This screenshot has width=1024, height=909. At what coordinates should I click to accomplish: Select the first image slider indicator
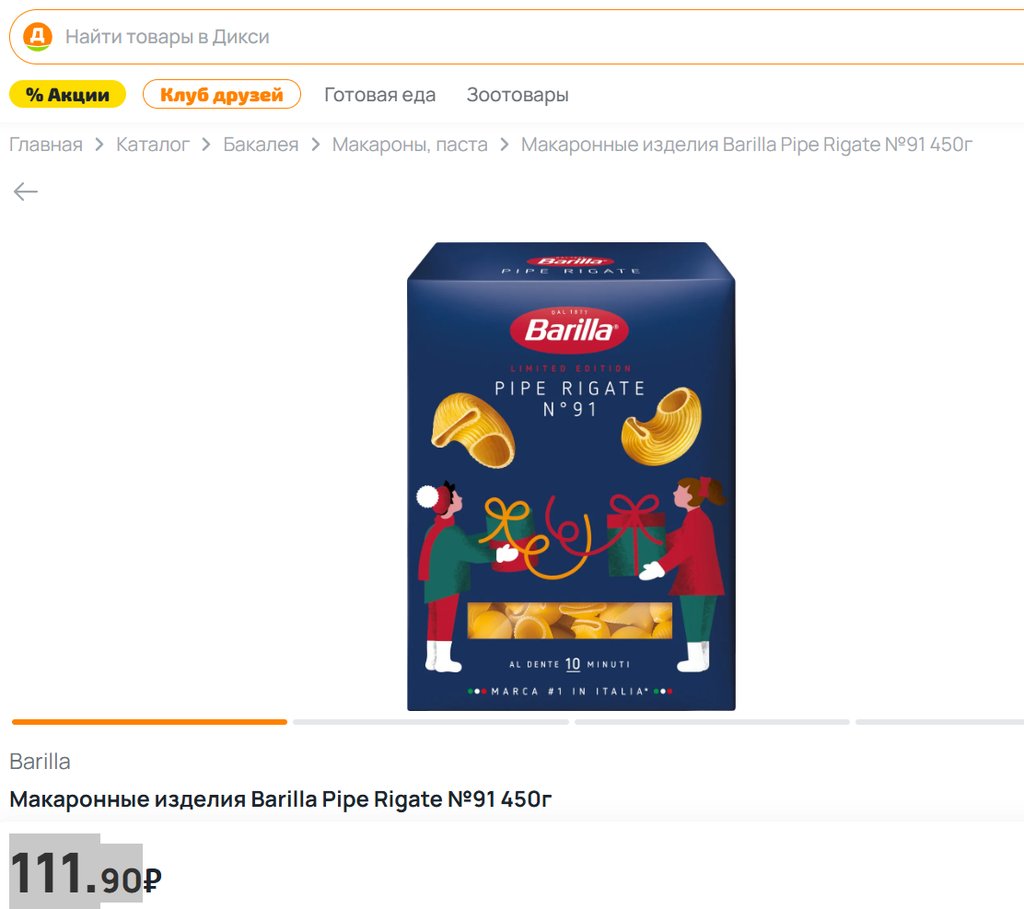click(150, 722)
